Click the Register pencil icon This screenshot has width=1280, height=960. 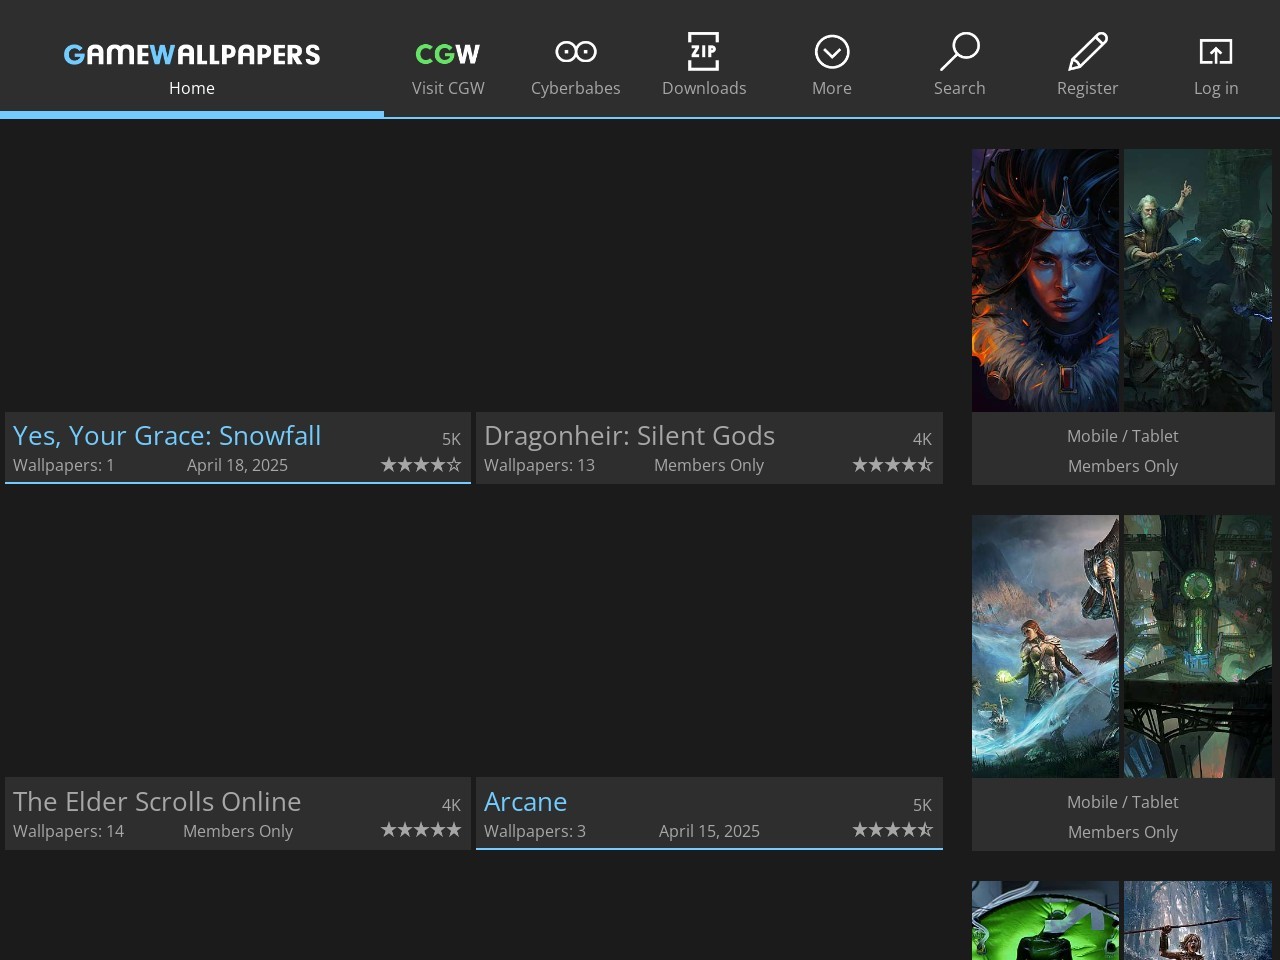(x=1087, y=52)
